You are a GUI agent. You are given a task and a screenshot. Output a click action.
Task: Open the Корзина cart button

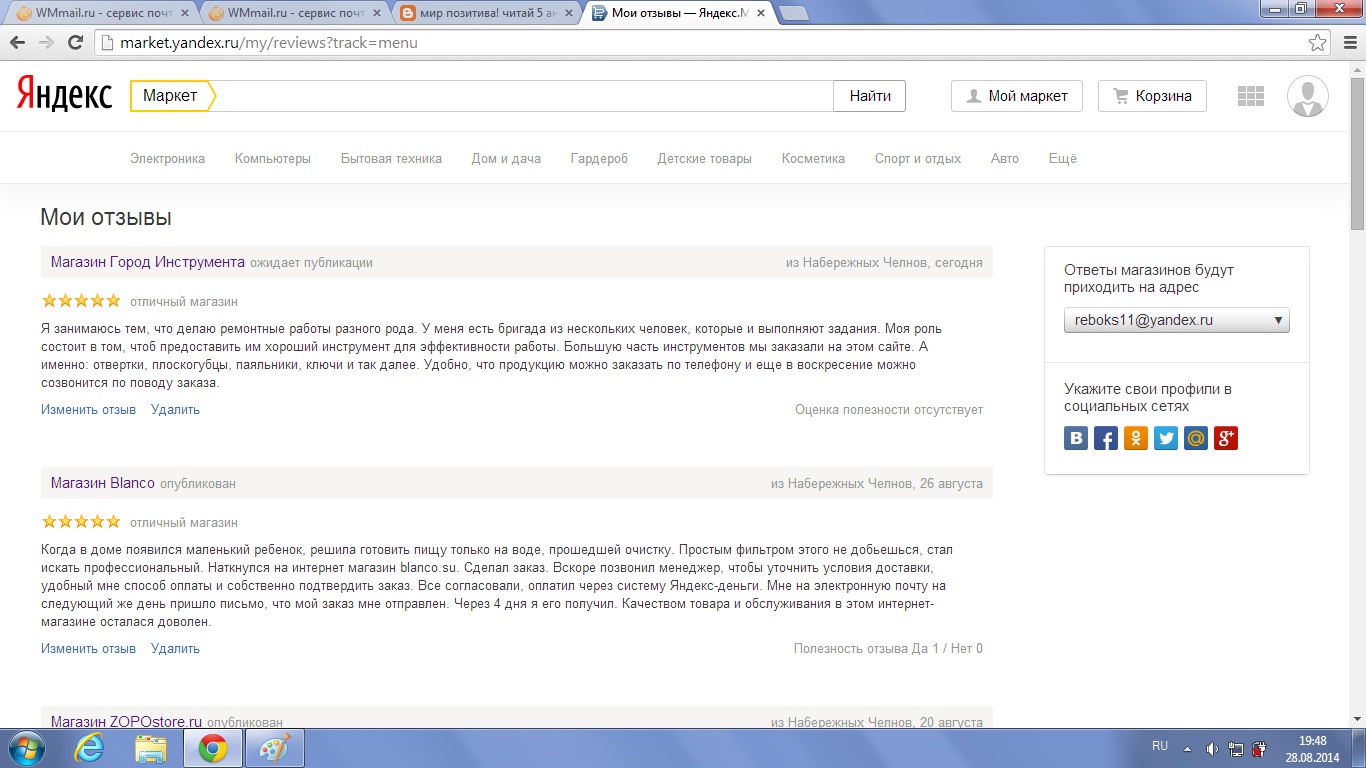(x=1152, y=96)
